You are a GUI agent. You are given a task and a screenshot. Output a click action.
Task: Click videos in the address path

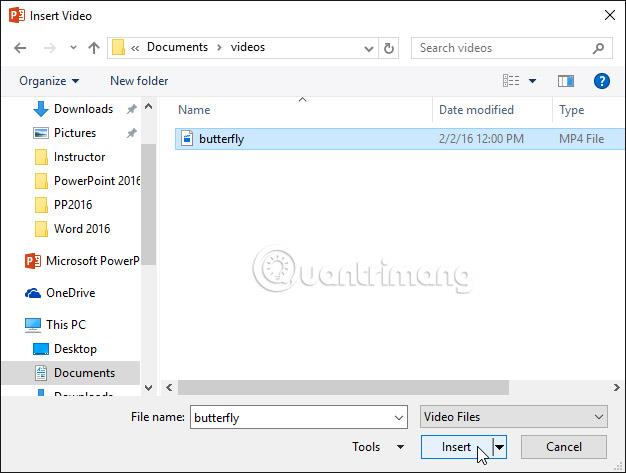click(x=248, y=47)
